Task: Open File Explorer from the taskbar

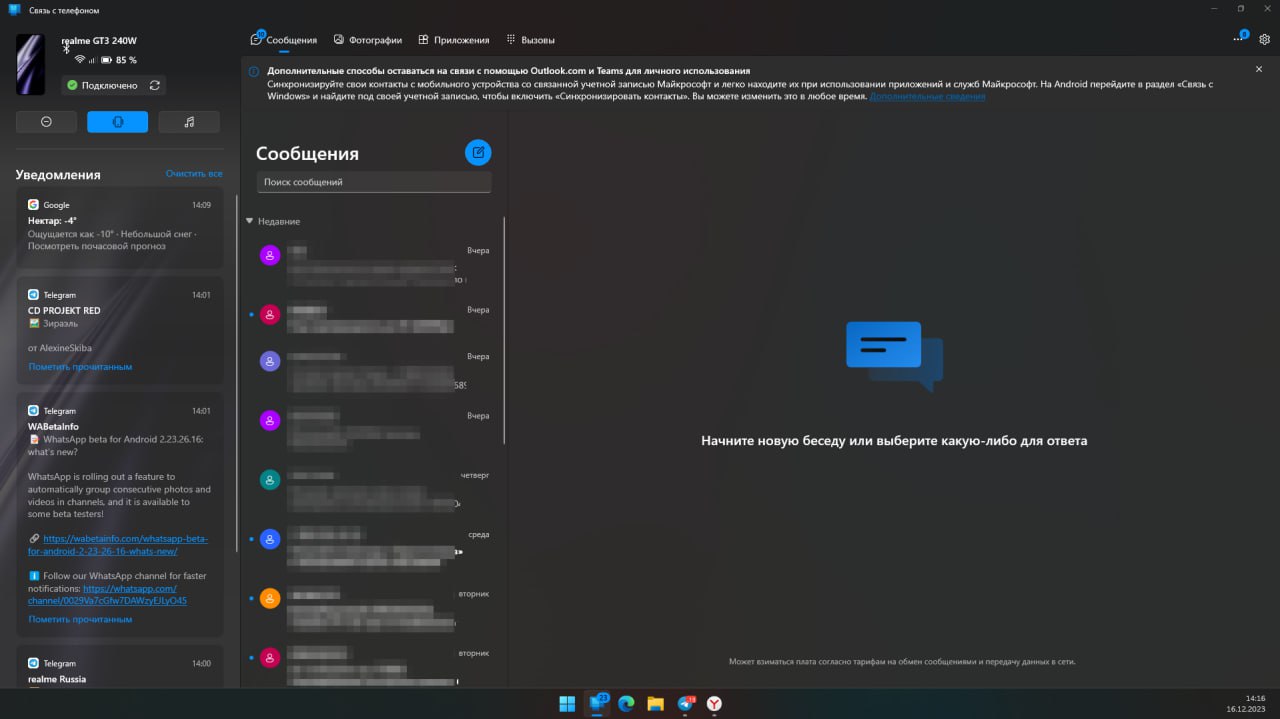Action: click(655, 703)
